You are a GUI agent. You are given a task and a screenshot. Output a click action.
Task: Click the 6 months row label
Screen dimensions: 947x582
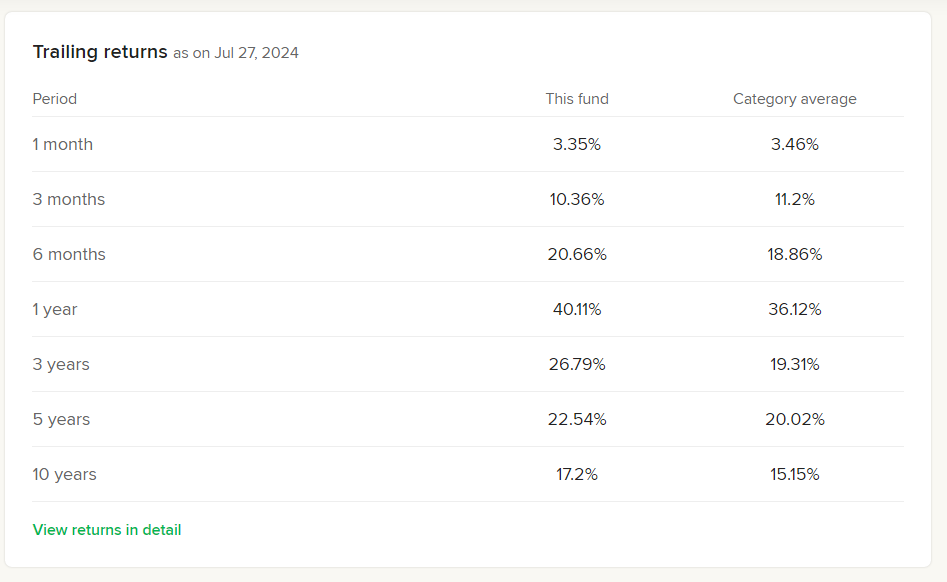(69, 254)
